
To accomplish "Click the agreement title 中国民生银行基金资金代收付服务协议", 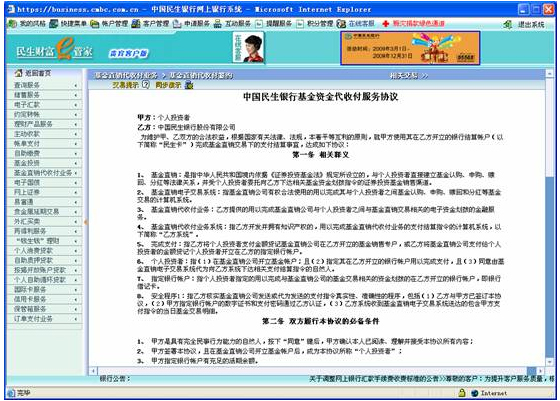I will coord(321,97).
